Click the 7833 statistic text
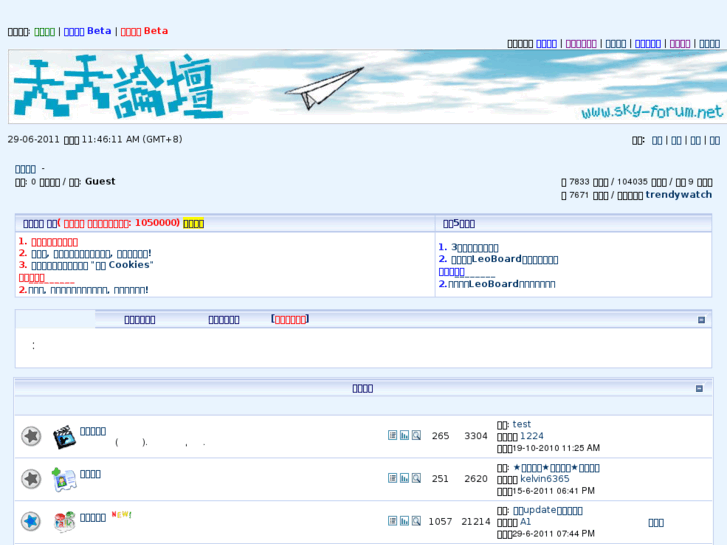Viewport: 727px width, 545px height. click(579, 182)
